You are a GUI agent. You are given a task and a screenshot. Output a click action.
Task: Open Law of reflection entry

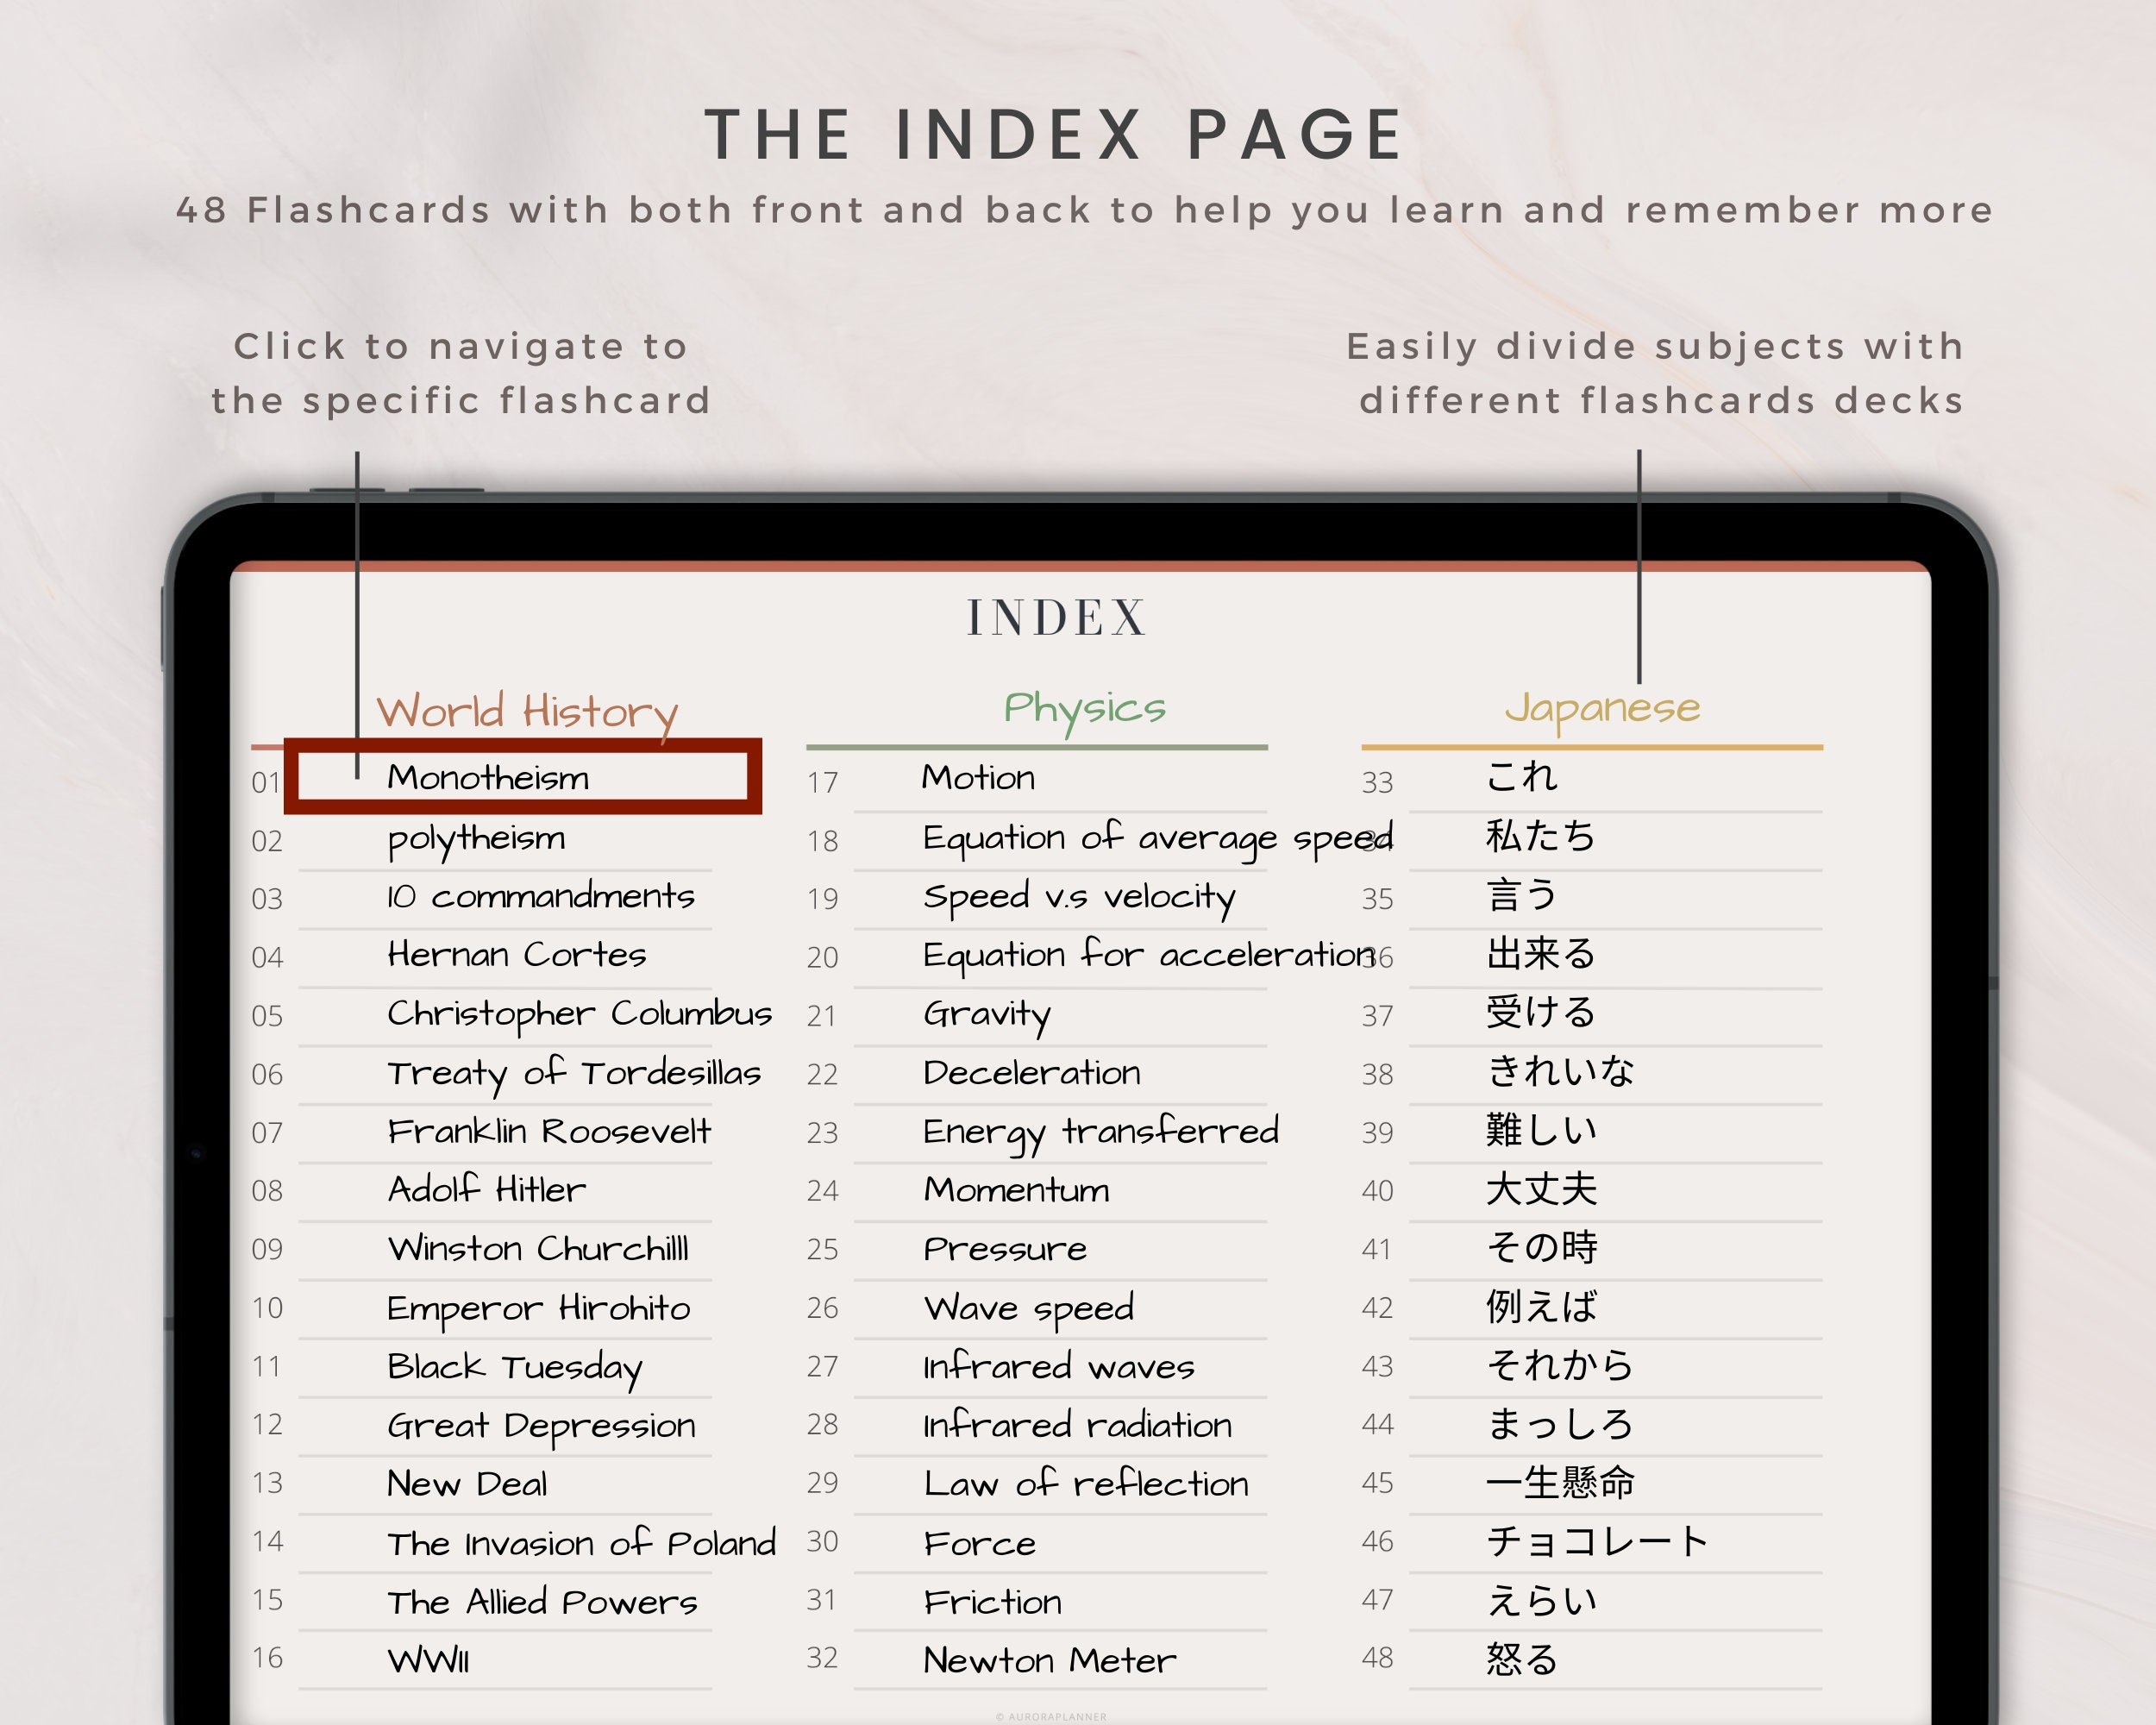1085,1483
